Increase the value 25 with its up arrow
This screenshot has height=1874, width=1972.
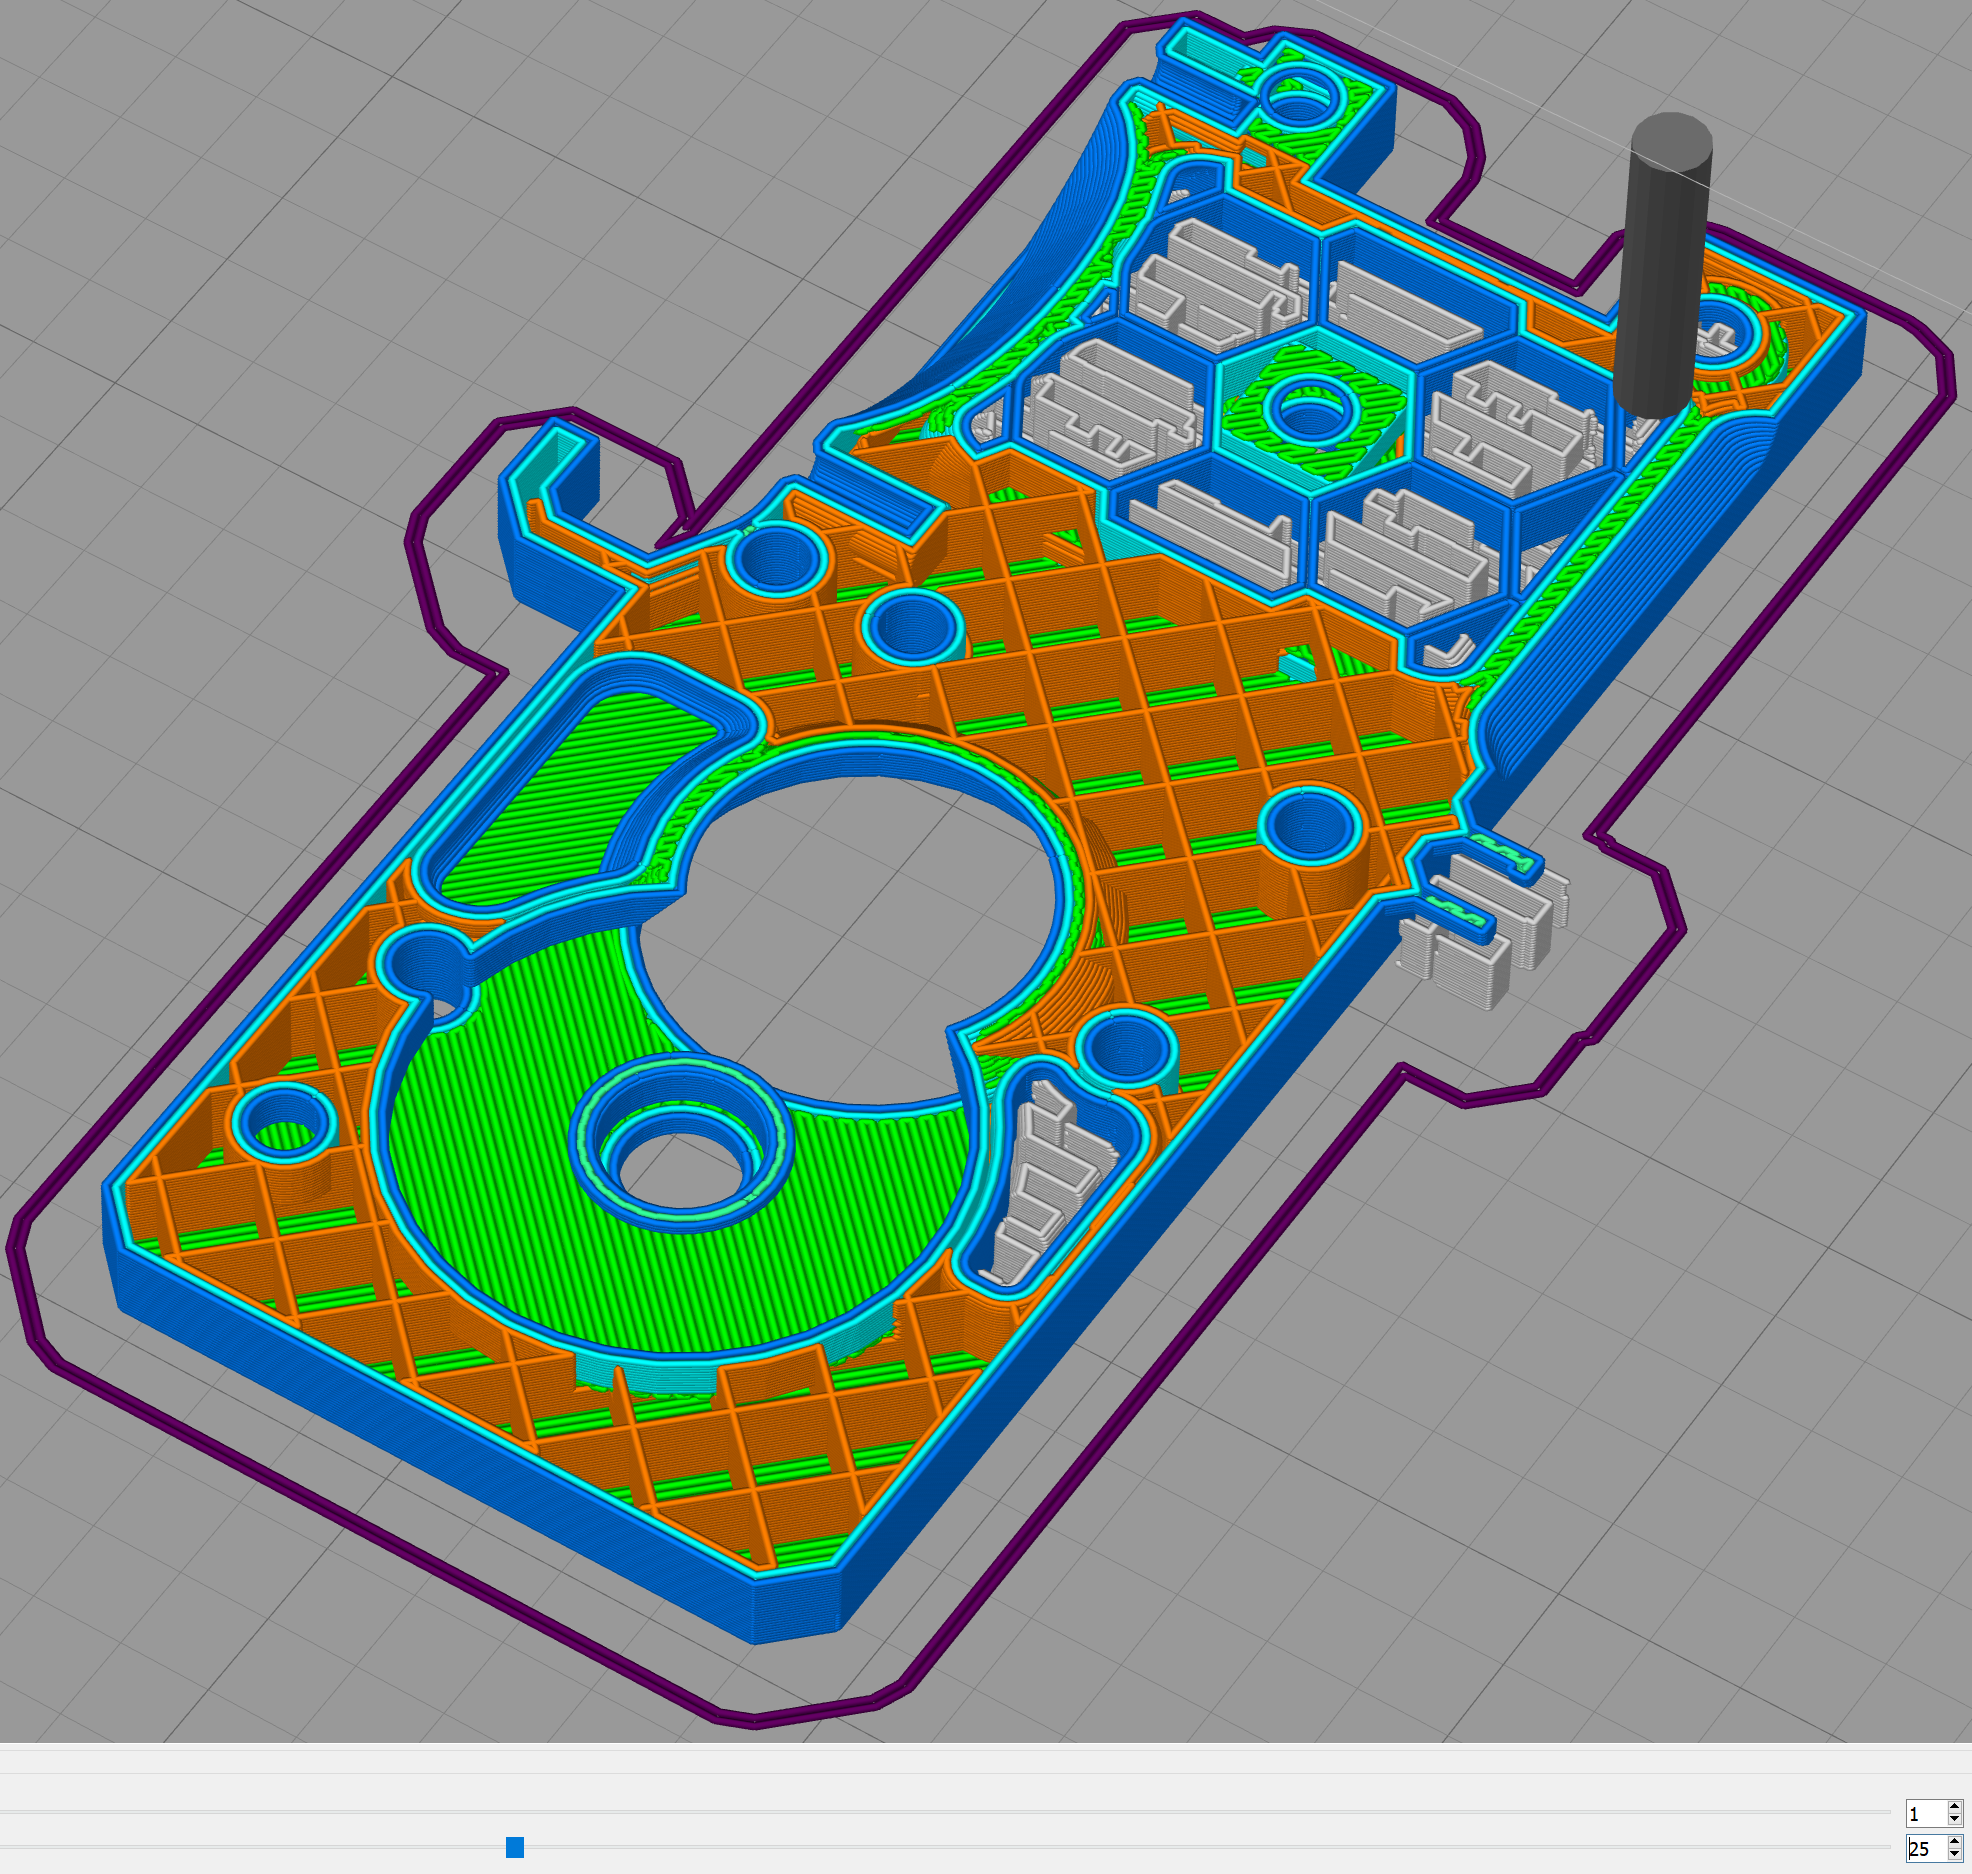[x=1955, y=1841]
